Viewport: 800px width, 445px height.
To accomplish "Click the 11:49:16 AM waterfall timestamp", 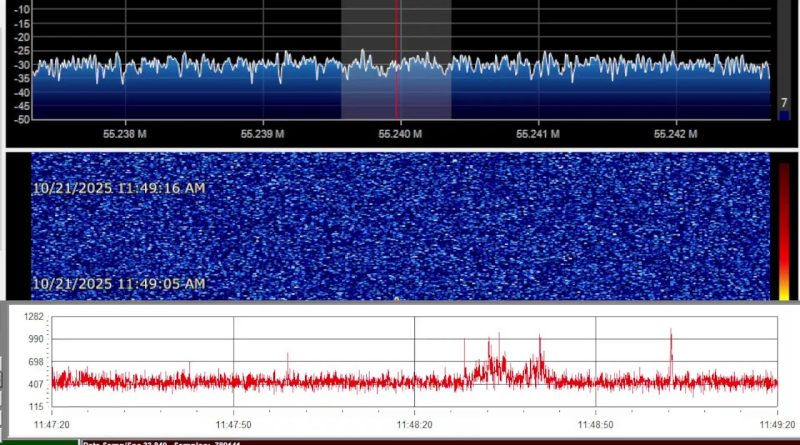I will pyautogui.click(x=119, y=188).
